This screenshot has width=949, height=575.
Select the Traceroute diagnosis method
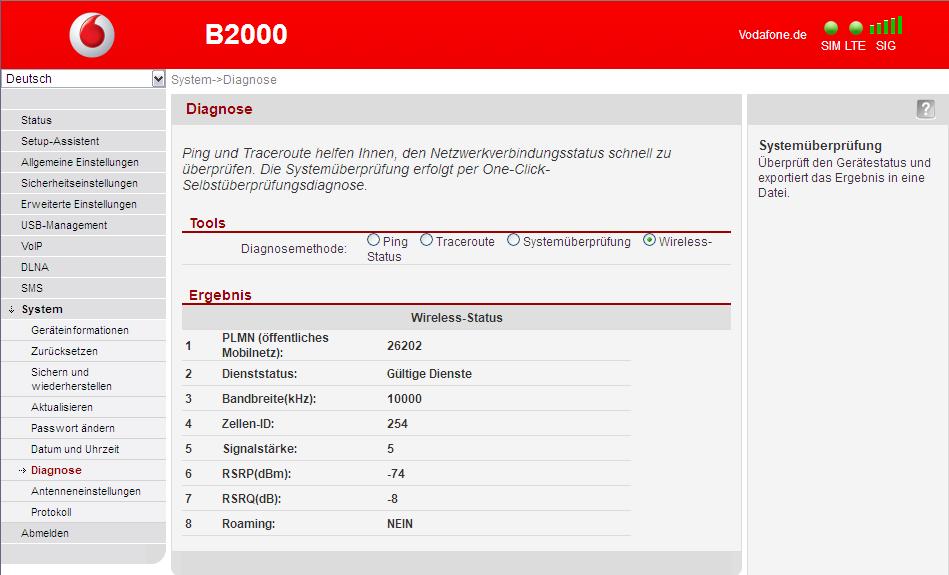click(426, 240)
